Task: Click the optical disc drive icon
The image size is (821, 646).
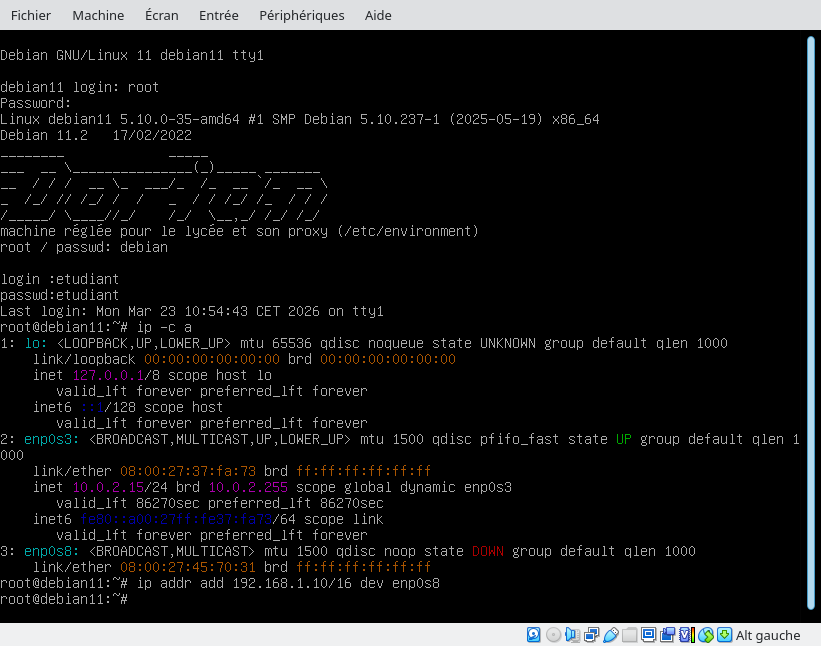Action: pyautogui.click(x=553, y=635)
